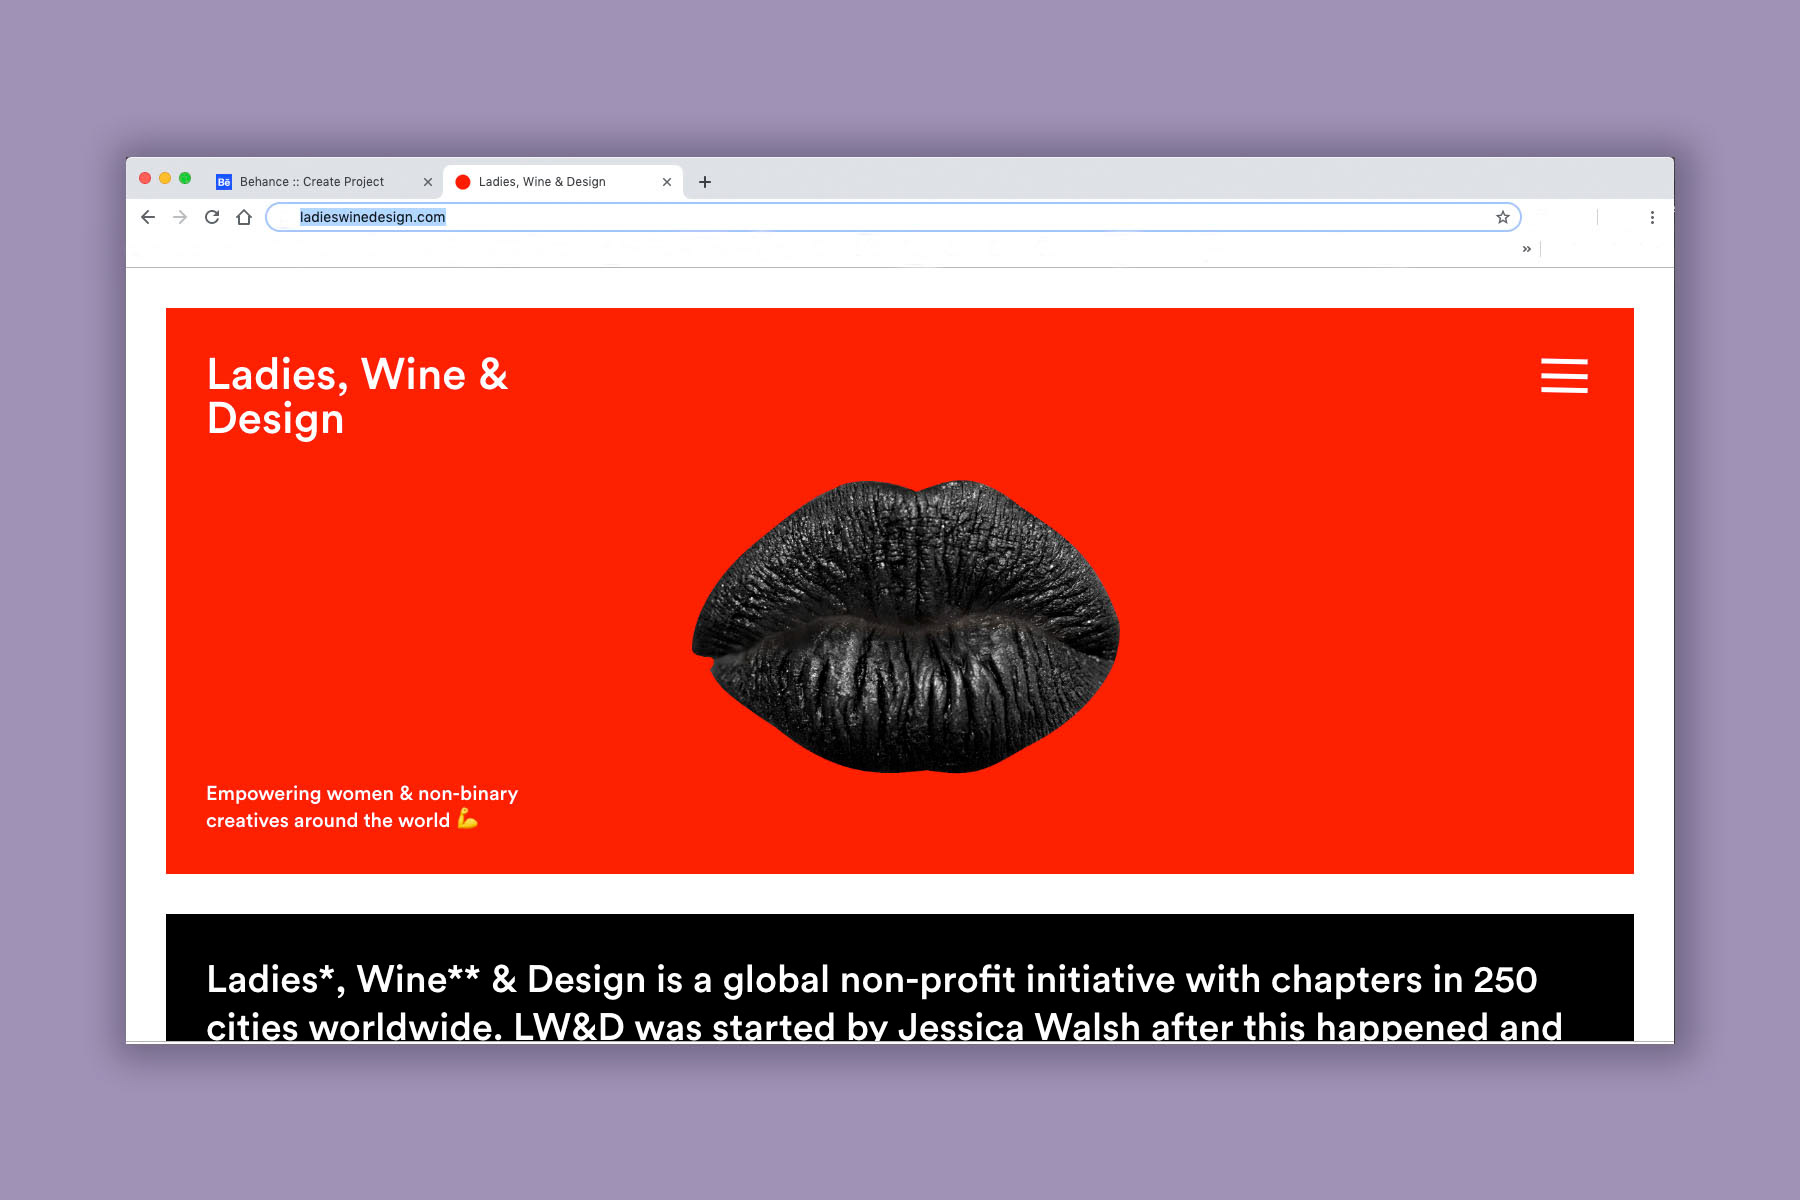Open the Chrome three-dot menu
The image size is (1800, 1200).
1652,217
